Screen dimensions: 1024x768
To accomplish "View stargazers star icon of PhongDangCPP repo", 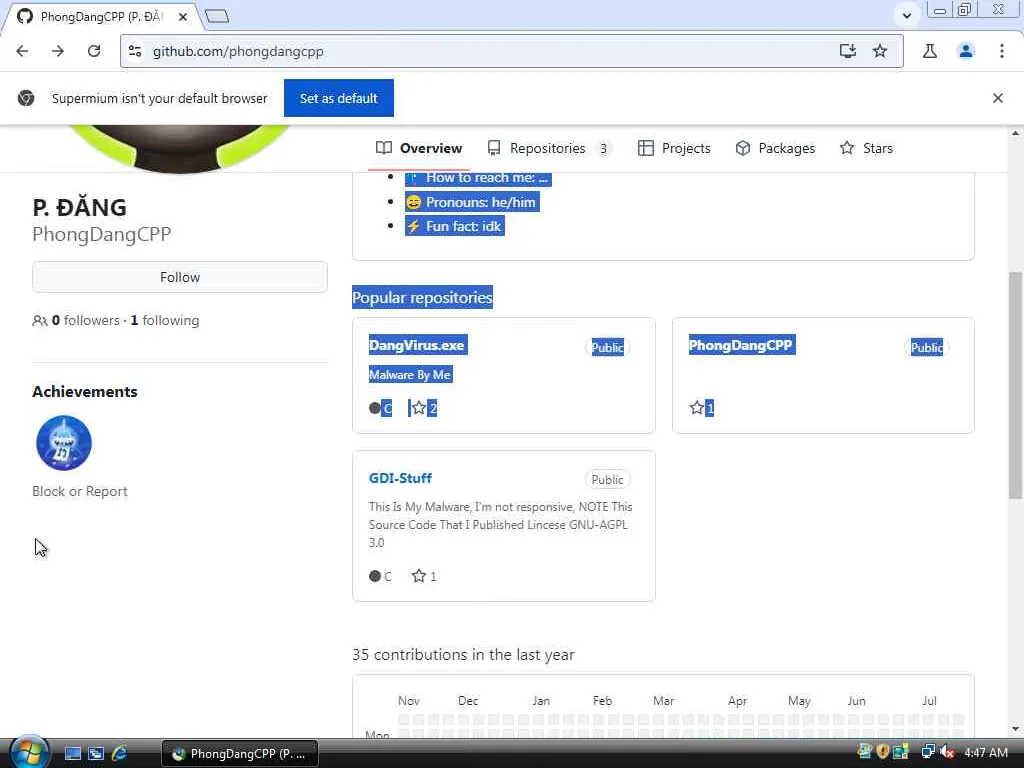I will click(x=697, y=408).
